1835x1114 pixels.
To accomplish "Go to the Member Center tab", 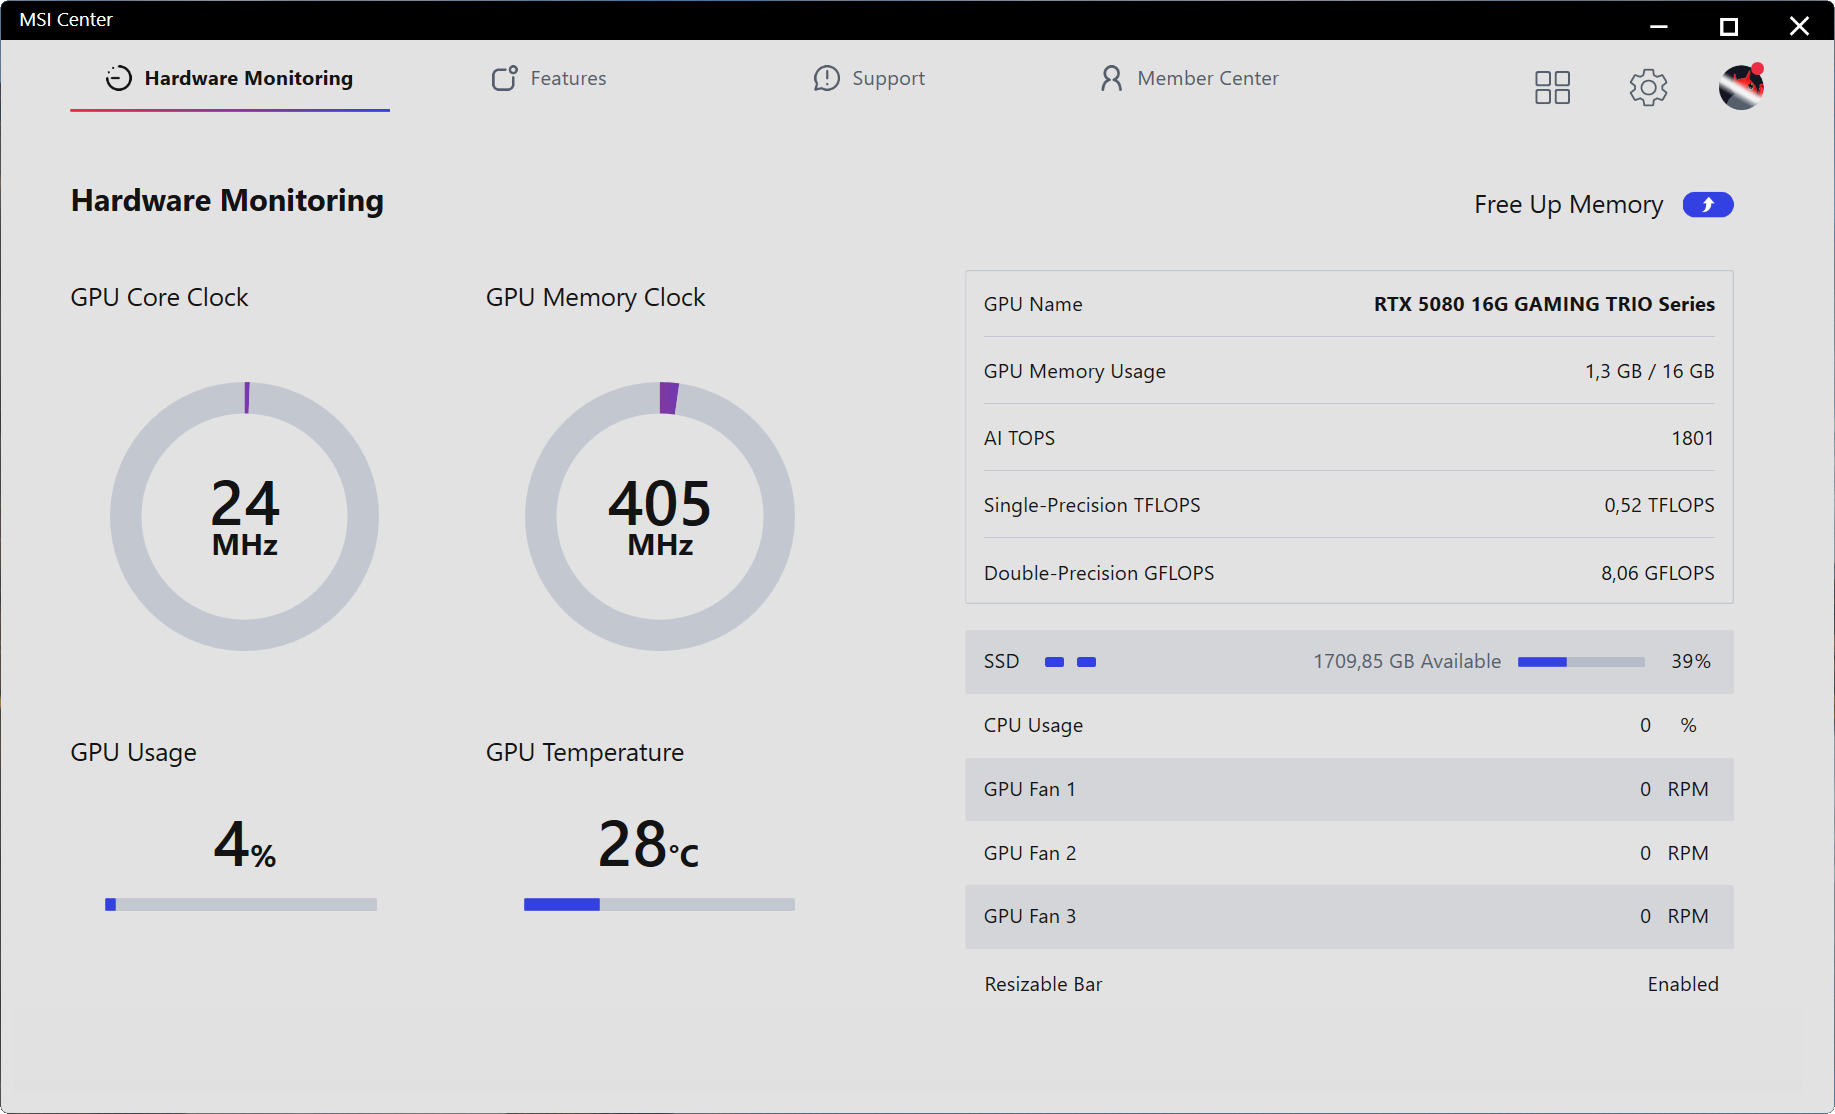I will [x=1189, y=78].
